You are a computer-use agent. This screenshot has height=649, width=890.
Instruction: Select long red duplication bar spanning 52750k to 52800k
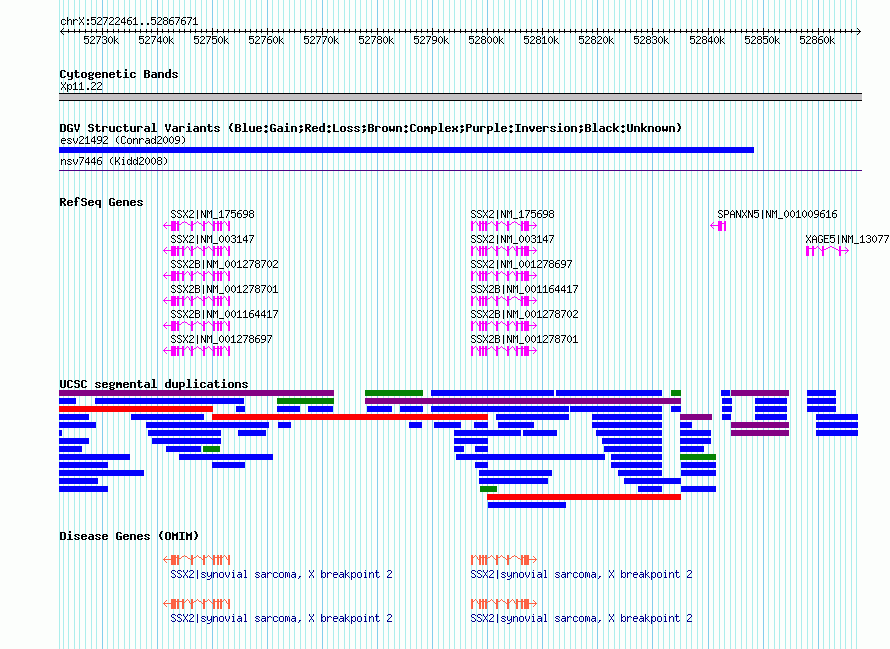click(350, 417)
